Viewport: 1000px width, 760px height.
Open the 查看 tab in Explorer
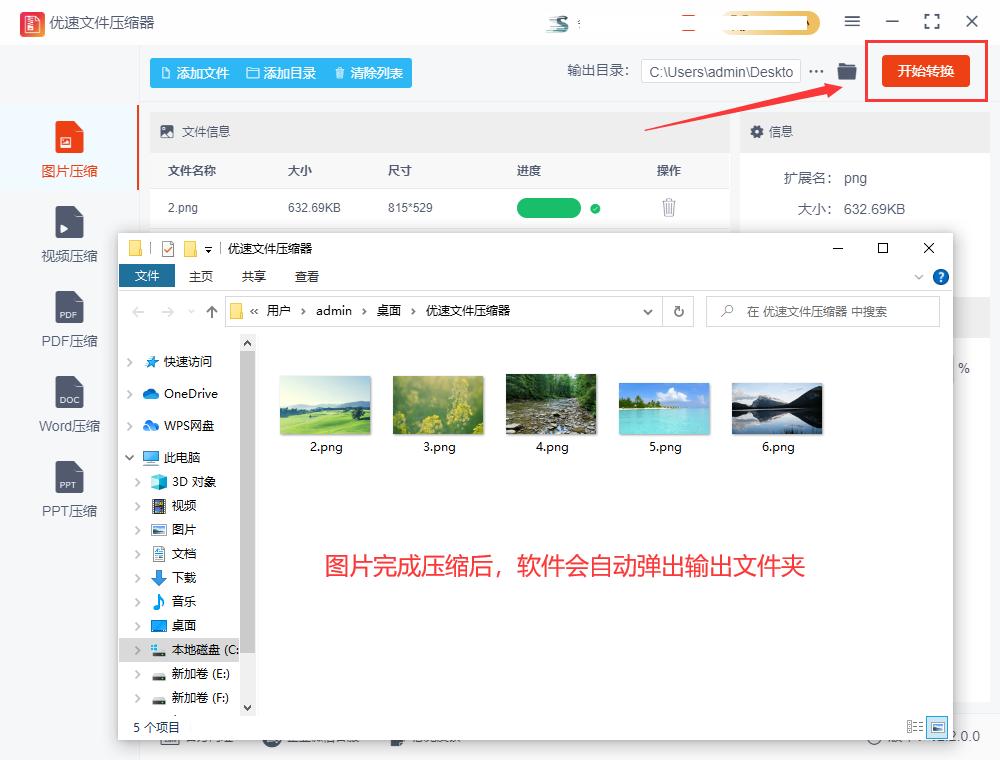(x=307, y=276)
